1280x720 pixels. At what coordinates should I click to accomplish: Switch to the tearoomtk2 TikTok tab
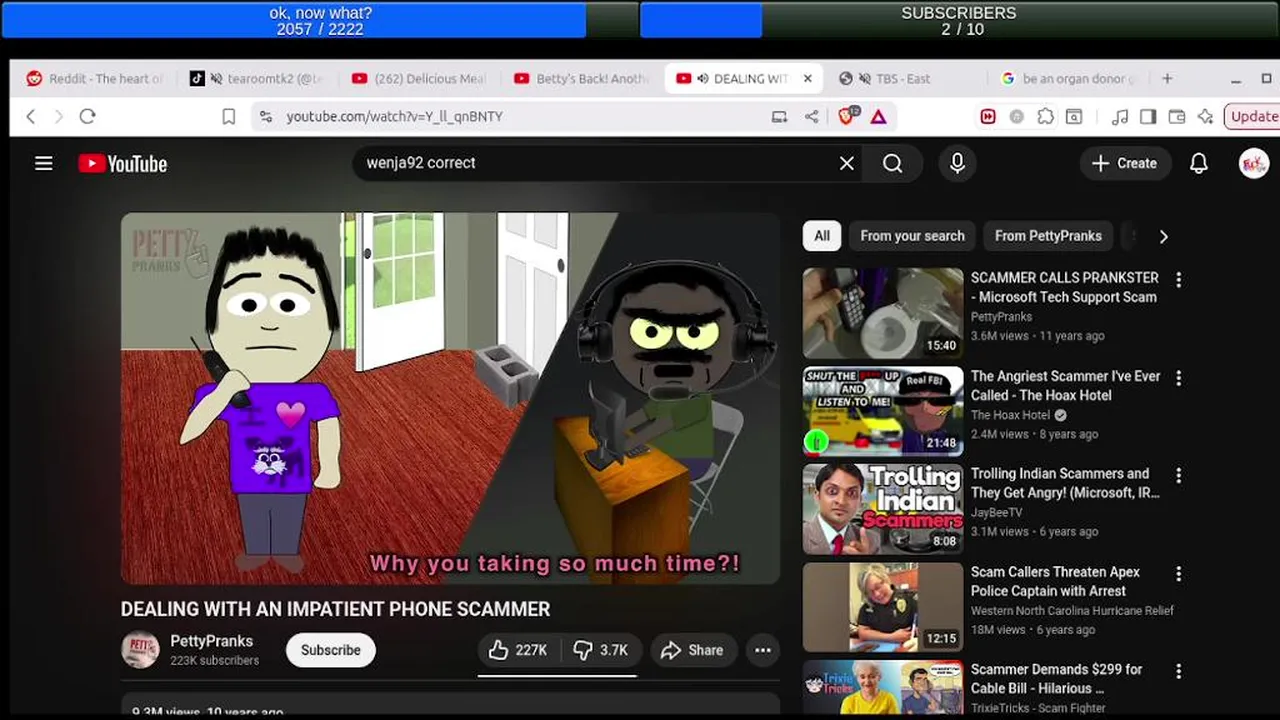(257, 78)
